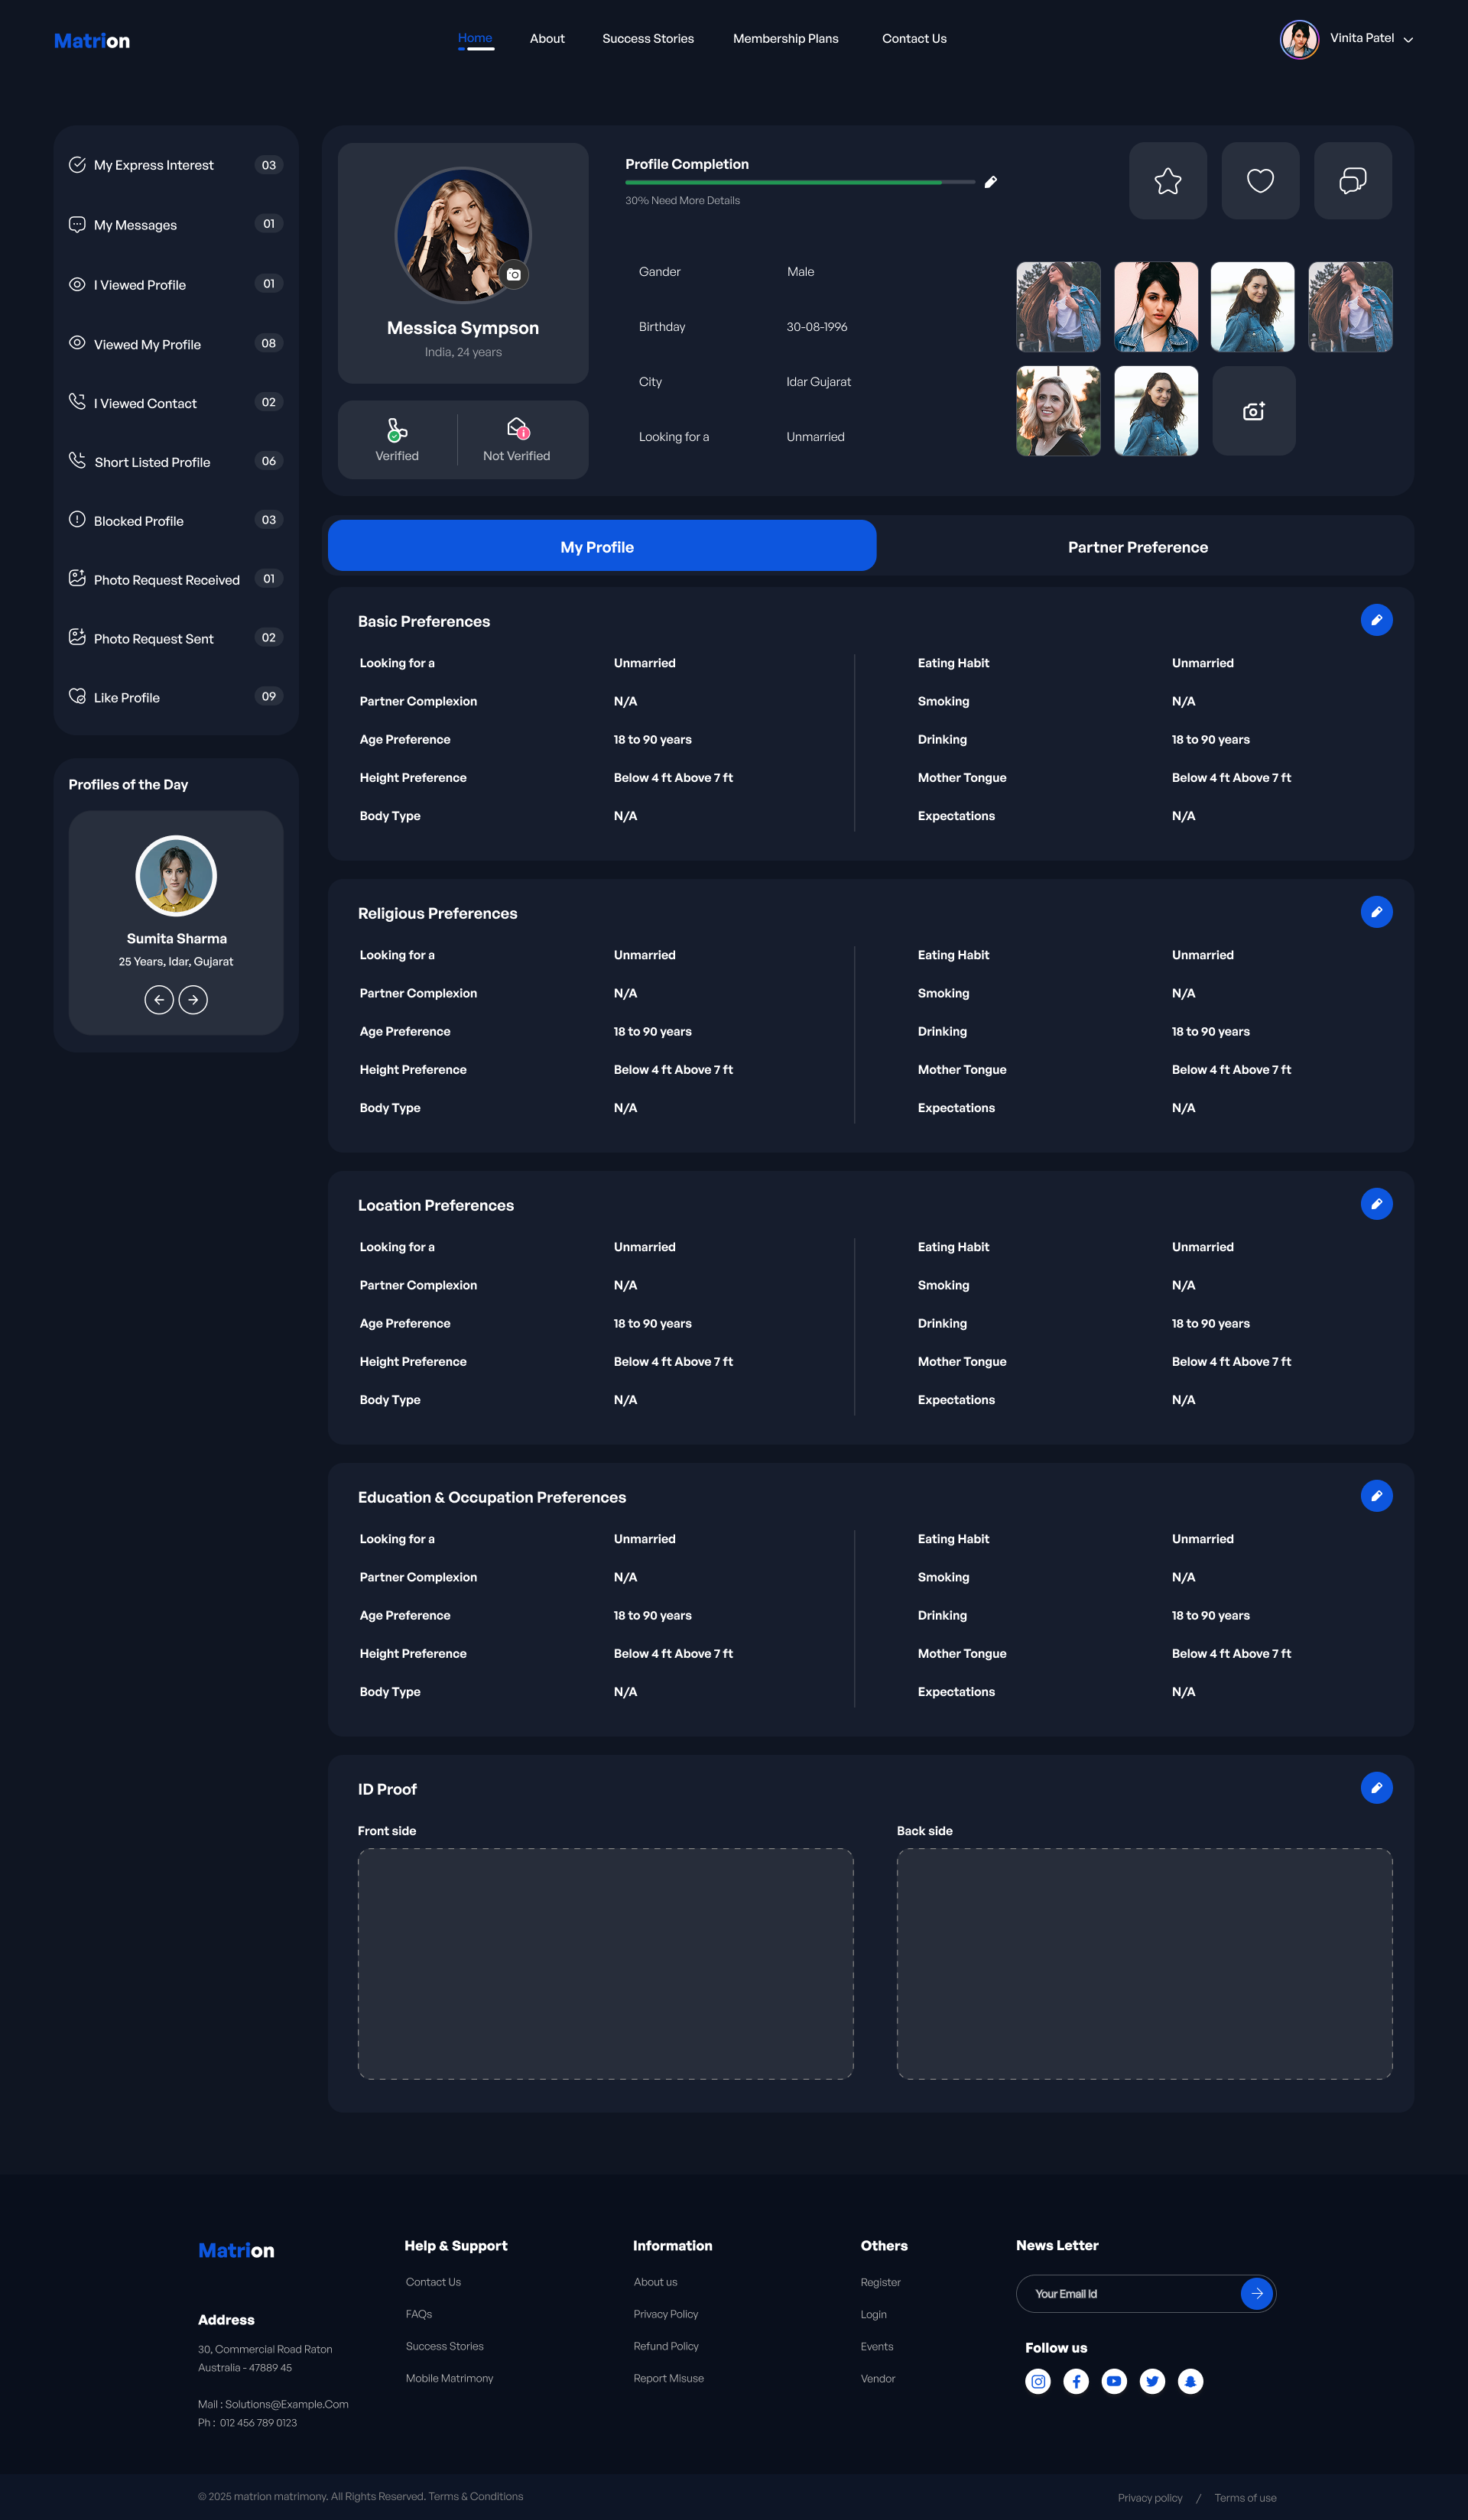Click Login link under Others
The height and width of the screenshot is (2520, 1468).
pos(874,2314)
